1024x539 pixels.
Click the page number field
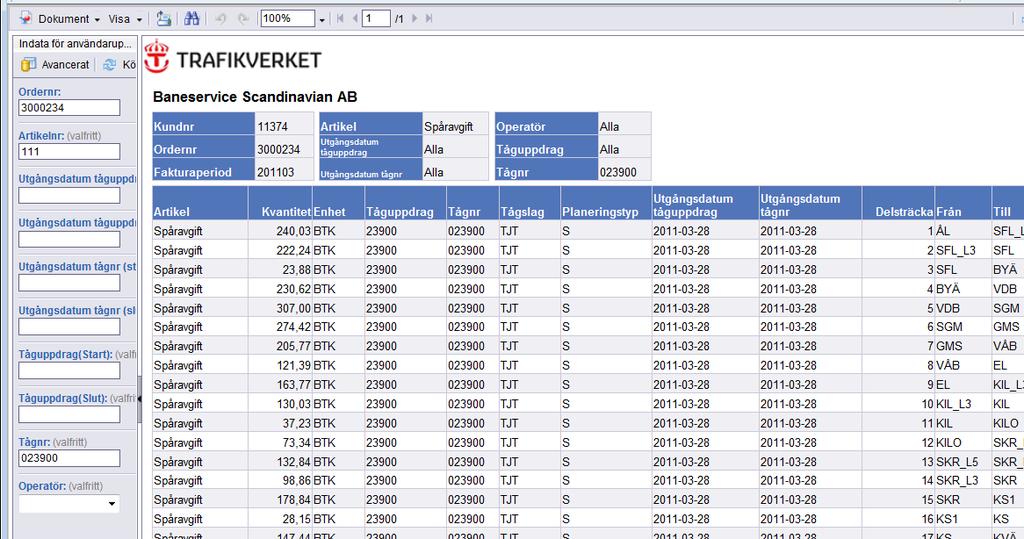point(376,19)
